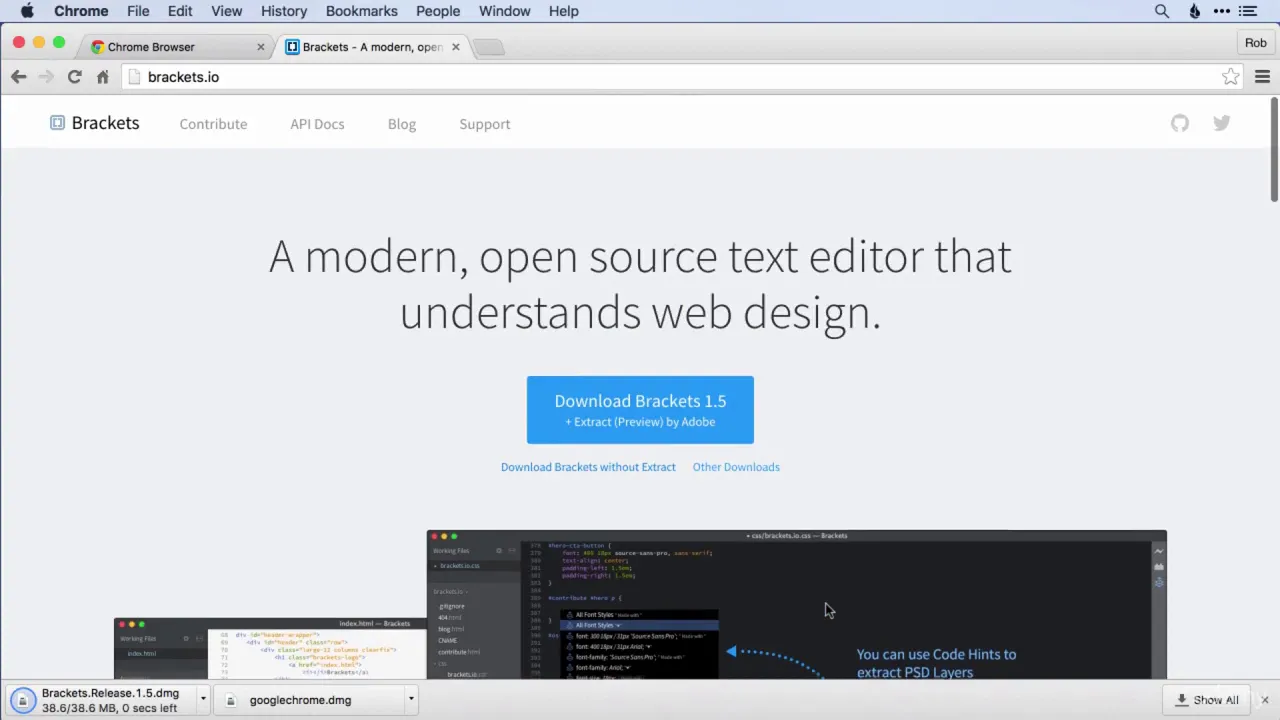Click Show All downloads button
The height and width of the screenshot is (720, 1280).
pos(1208,700)
